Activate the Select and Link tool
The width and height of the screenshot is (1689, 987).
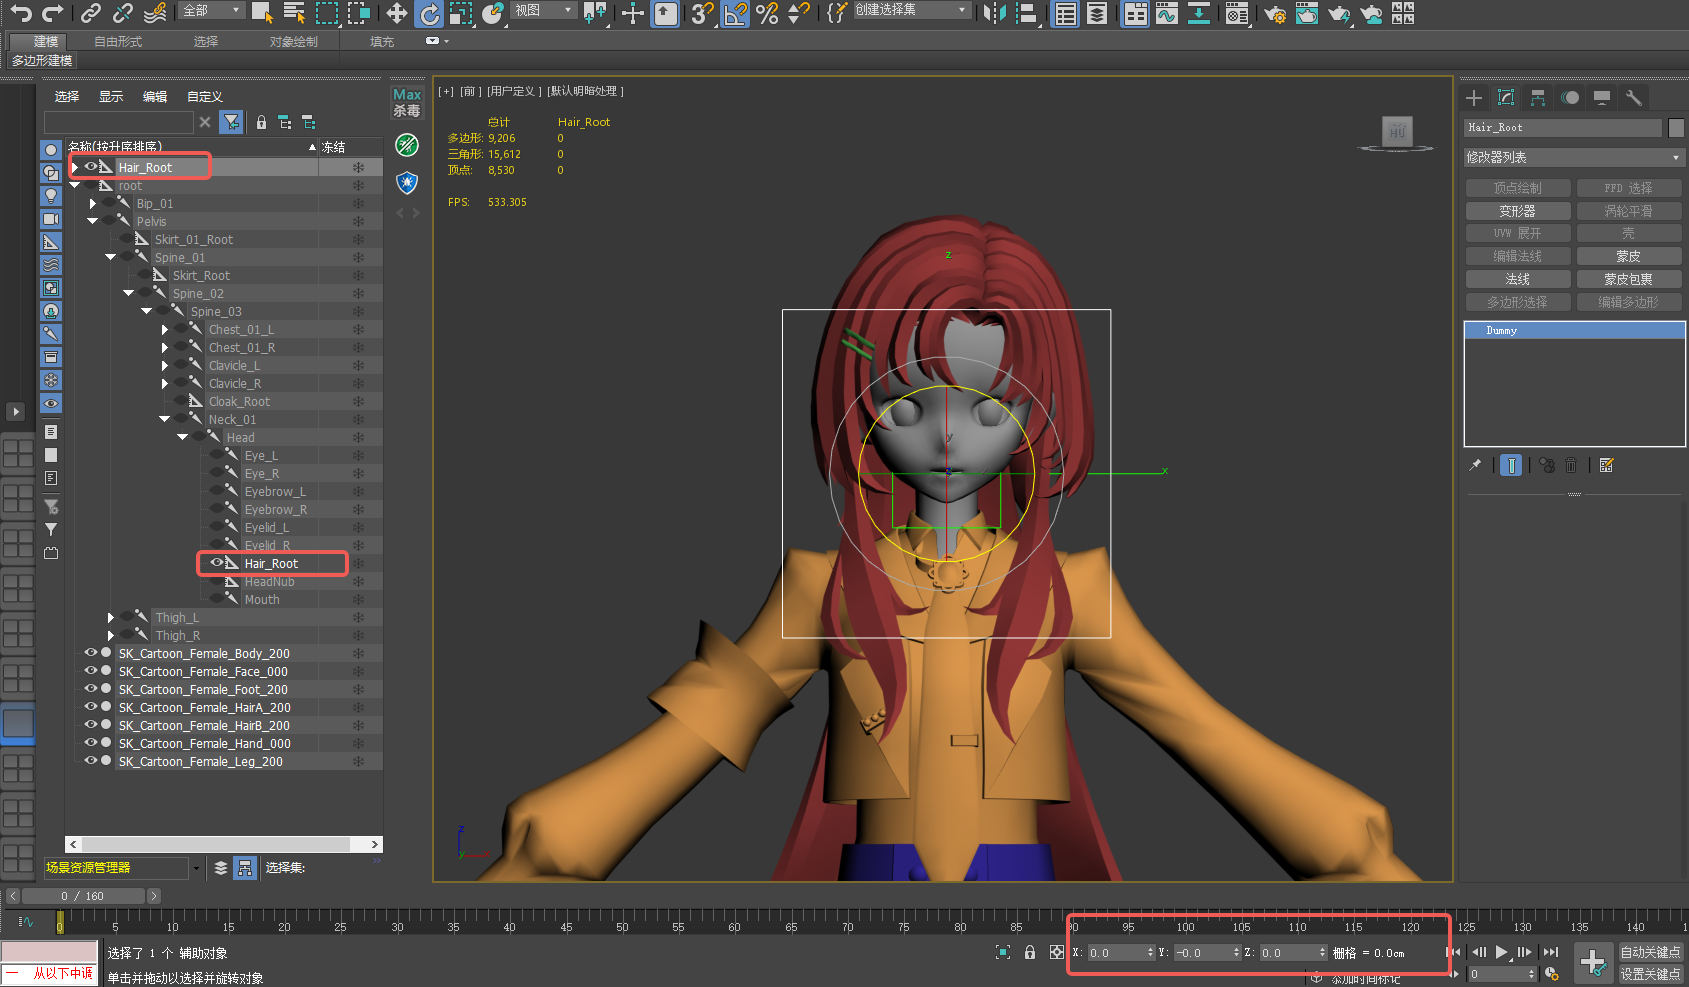pos(91,12)
